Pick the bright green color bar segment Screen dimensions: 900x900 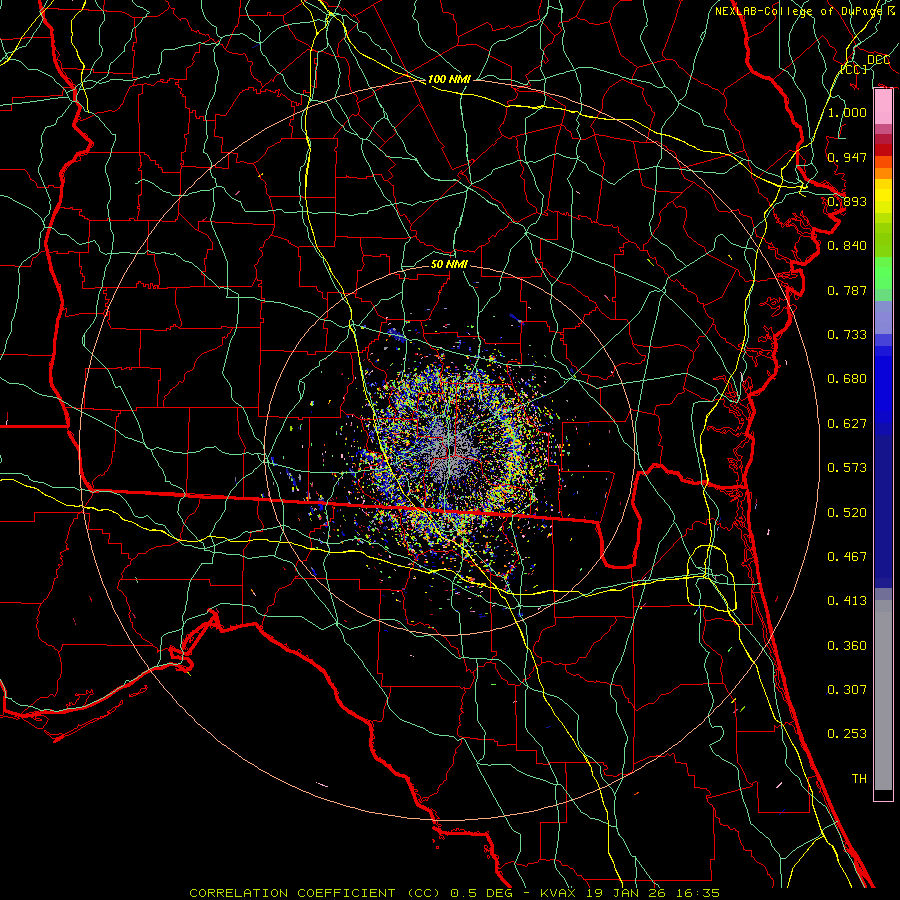[883, 273]
